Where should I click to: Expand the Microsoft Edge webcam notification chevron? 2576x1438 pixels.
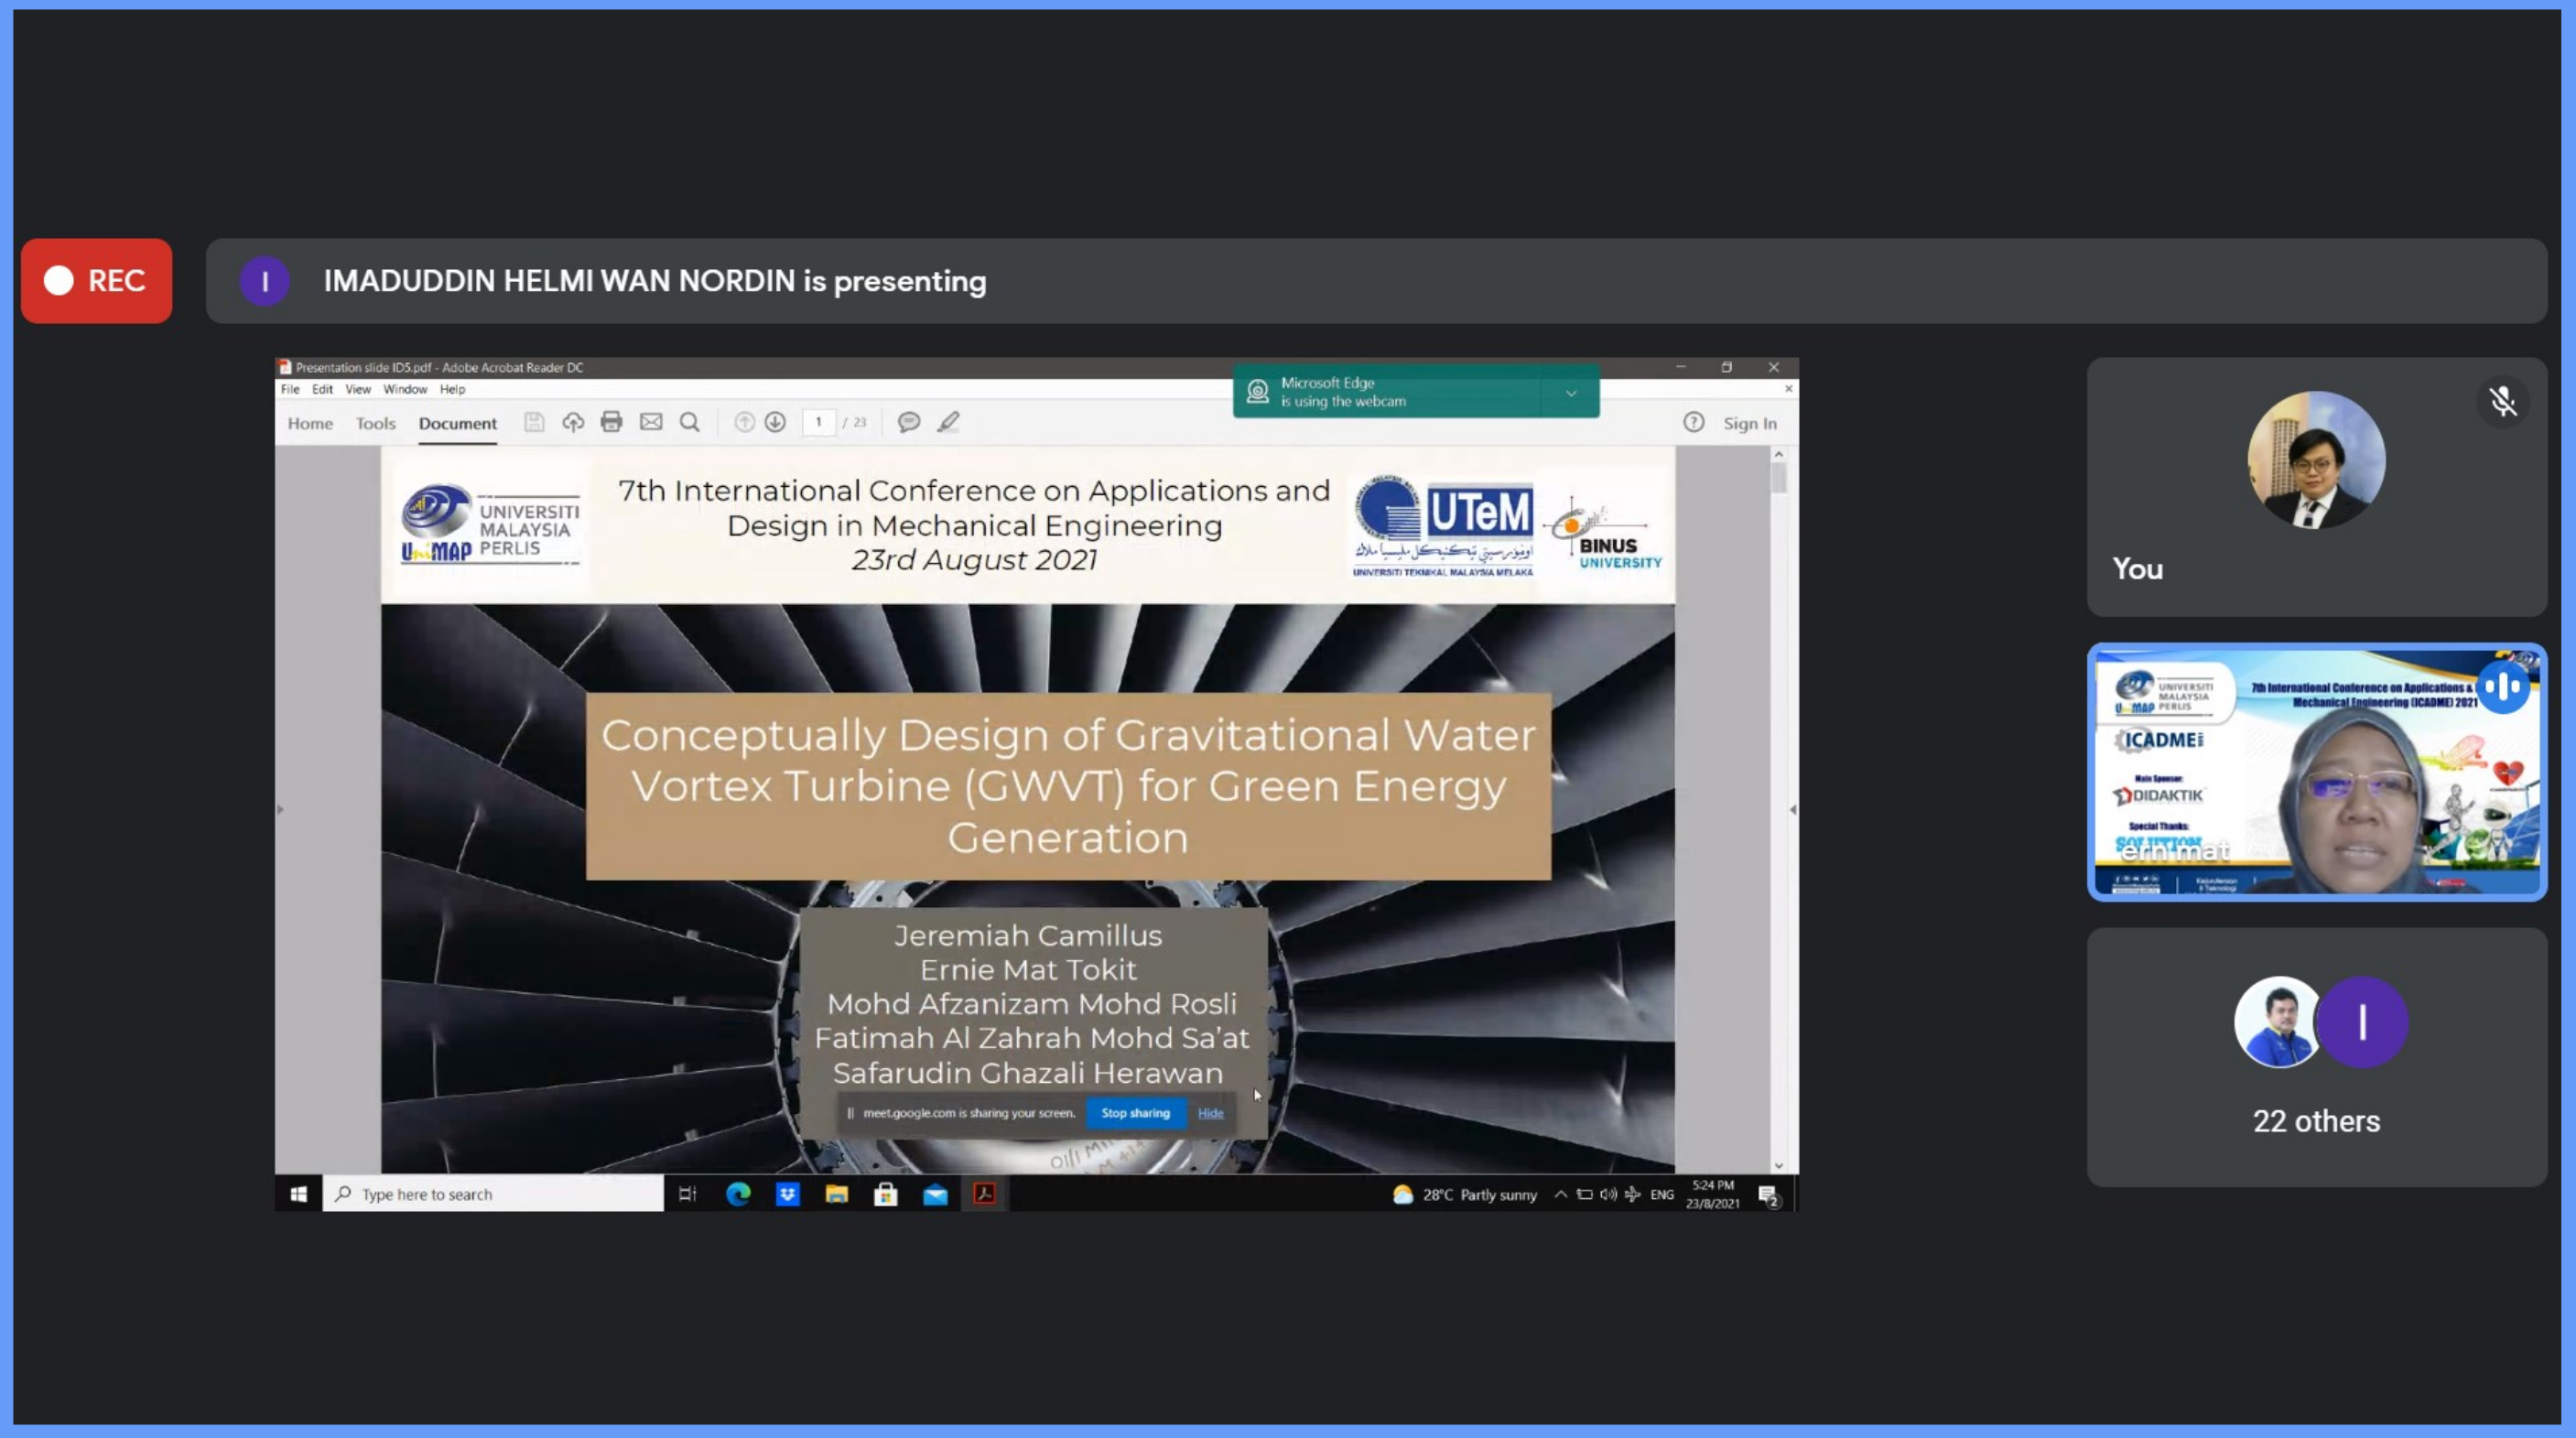click(x=1571, y=393)
